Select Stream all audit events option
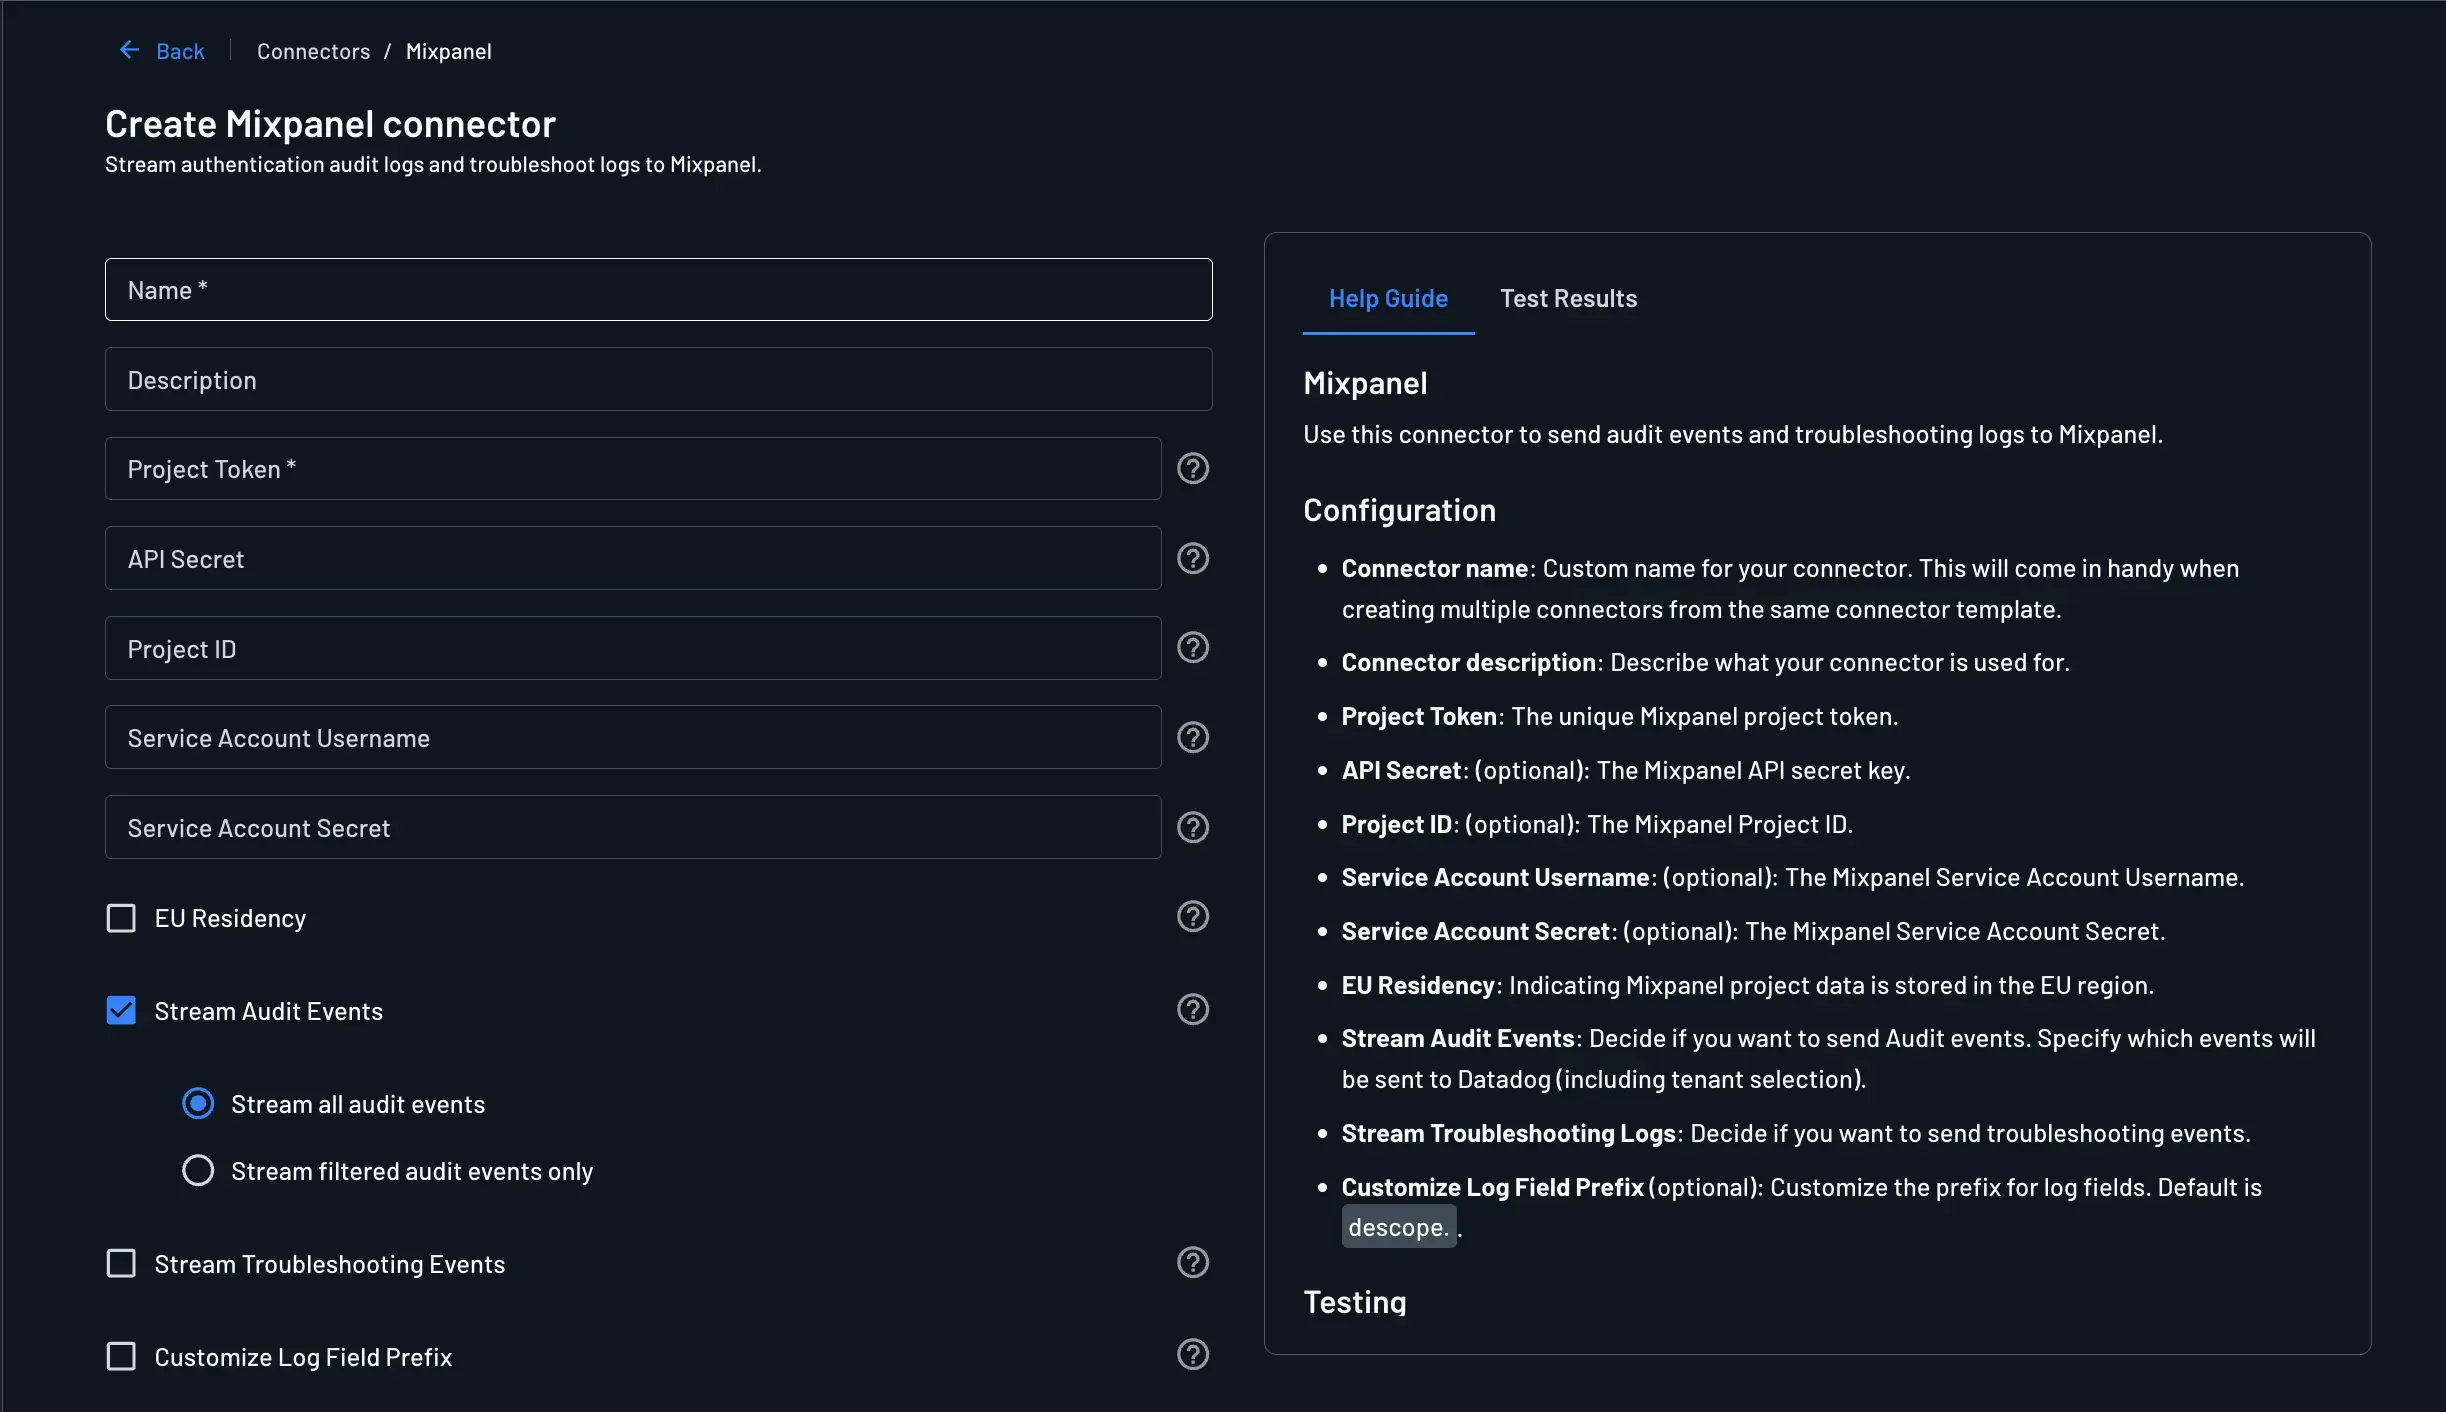The width and height of the screenshot is (2446, 1412). point(198,1104)
